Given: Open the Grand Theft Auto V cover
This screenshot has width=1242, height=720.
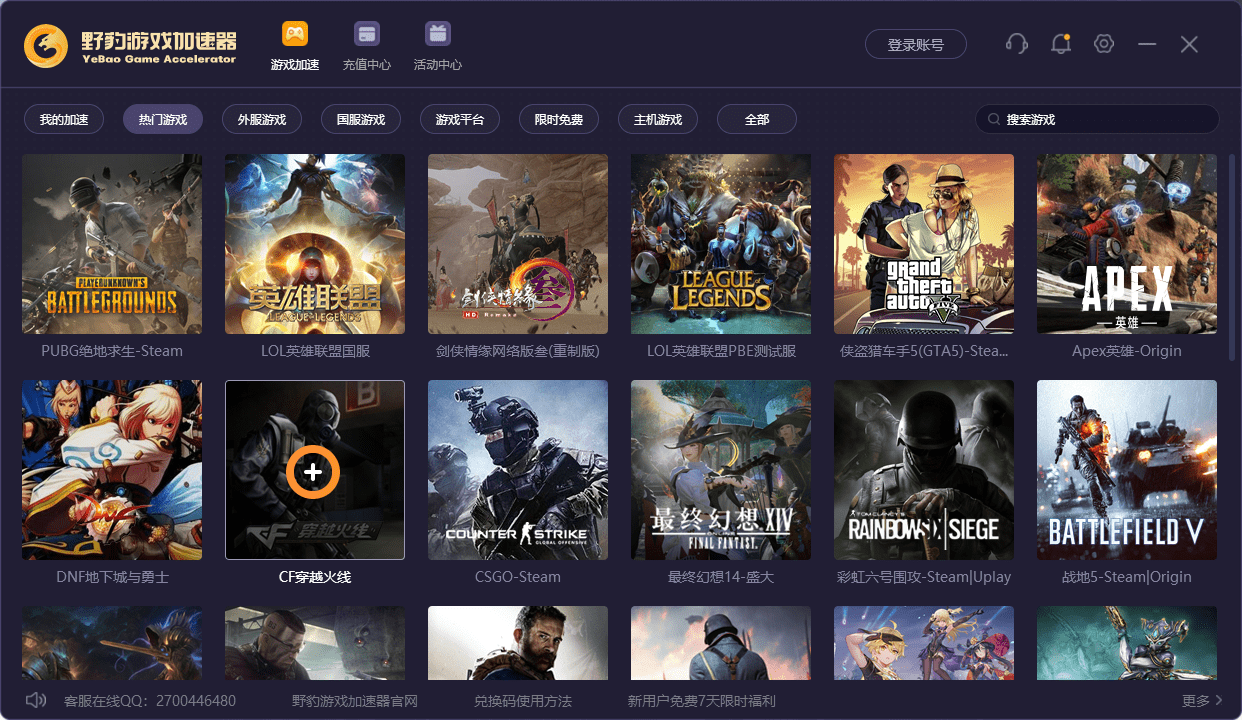Looking at the screenshot, I should 924,244.
